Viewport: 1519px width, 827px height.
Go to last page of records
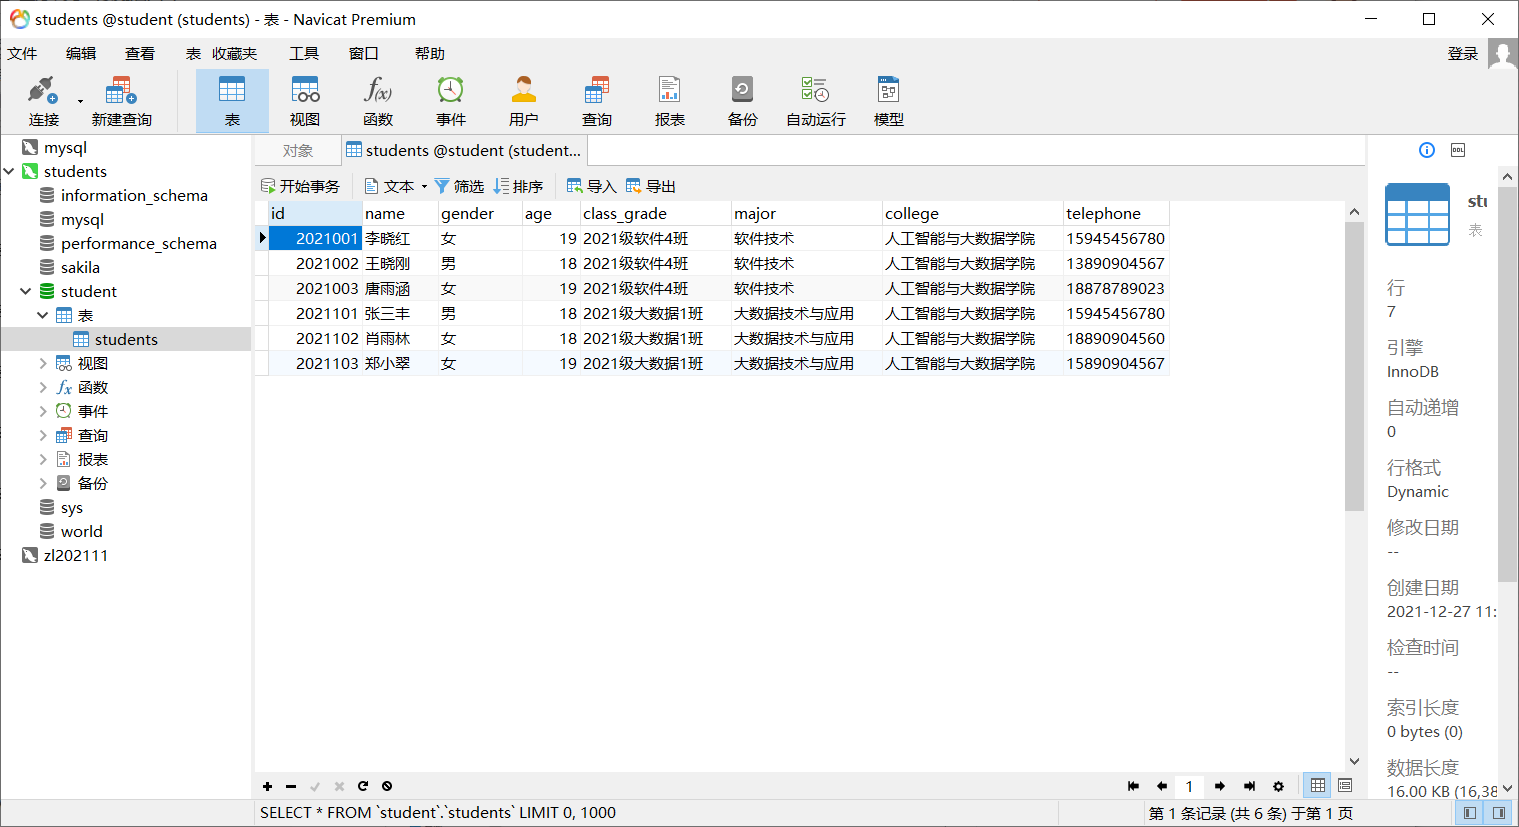[x=1249, y=786]
